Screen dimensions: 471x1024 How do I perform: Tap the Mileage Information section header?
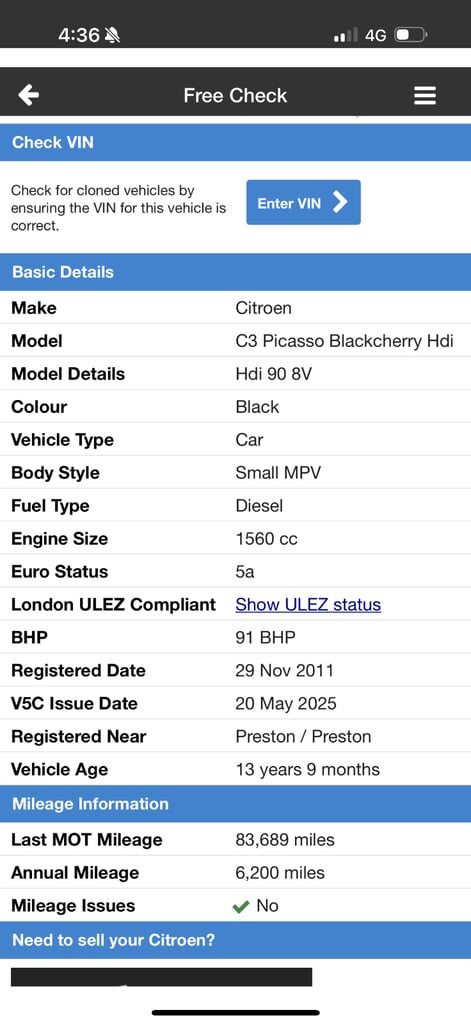tap(235, 804)
